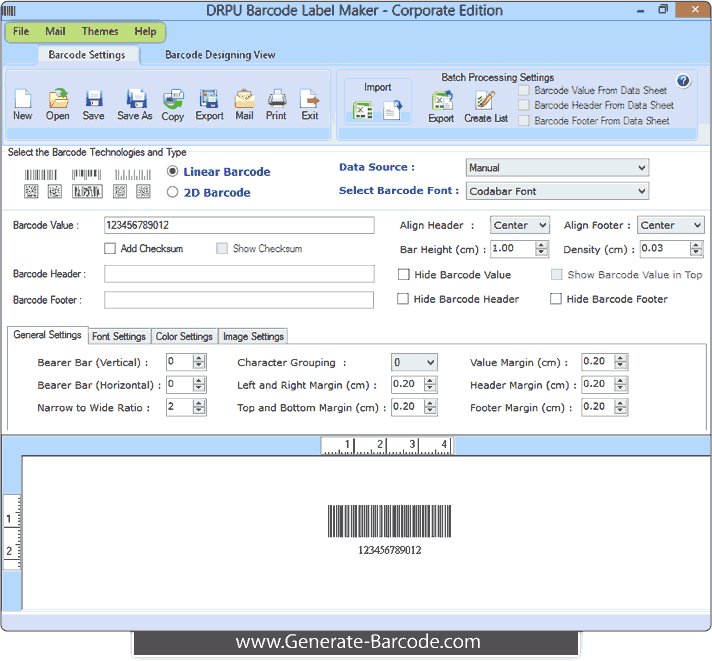The image size is (712, 661).
Task: Open Character Grouping dropdown
Action: (414, 362)
